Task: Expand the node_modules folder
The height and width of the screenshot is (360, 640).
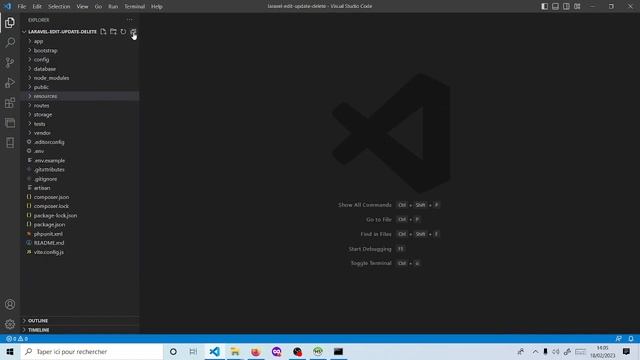Action: [x=80, y=78]
